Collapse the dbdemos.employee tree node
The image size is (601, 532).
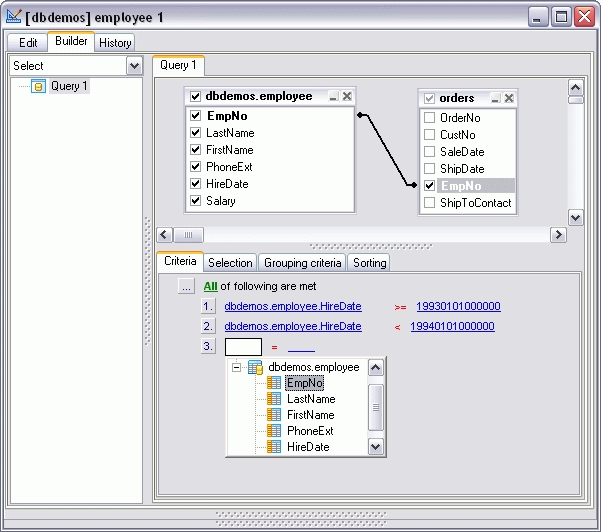[x=238, y=367]
